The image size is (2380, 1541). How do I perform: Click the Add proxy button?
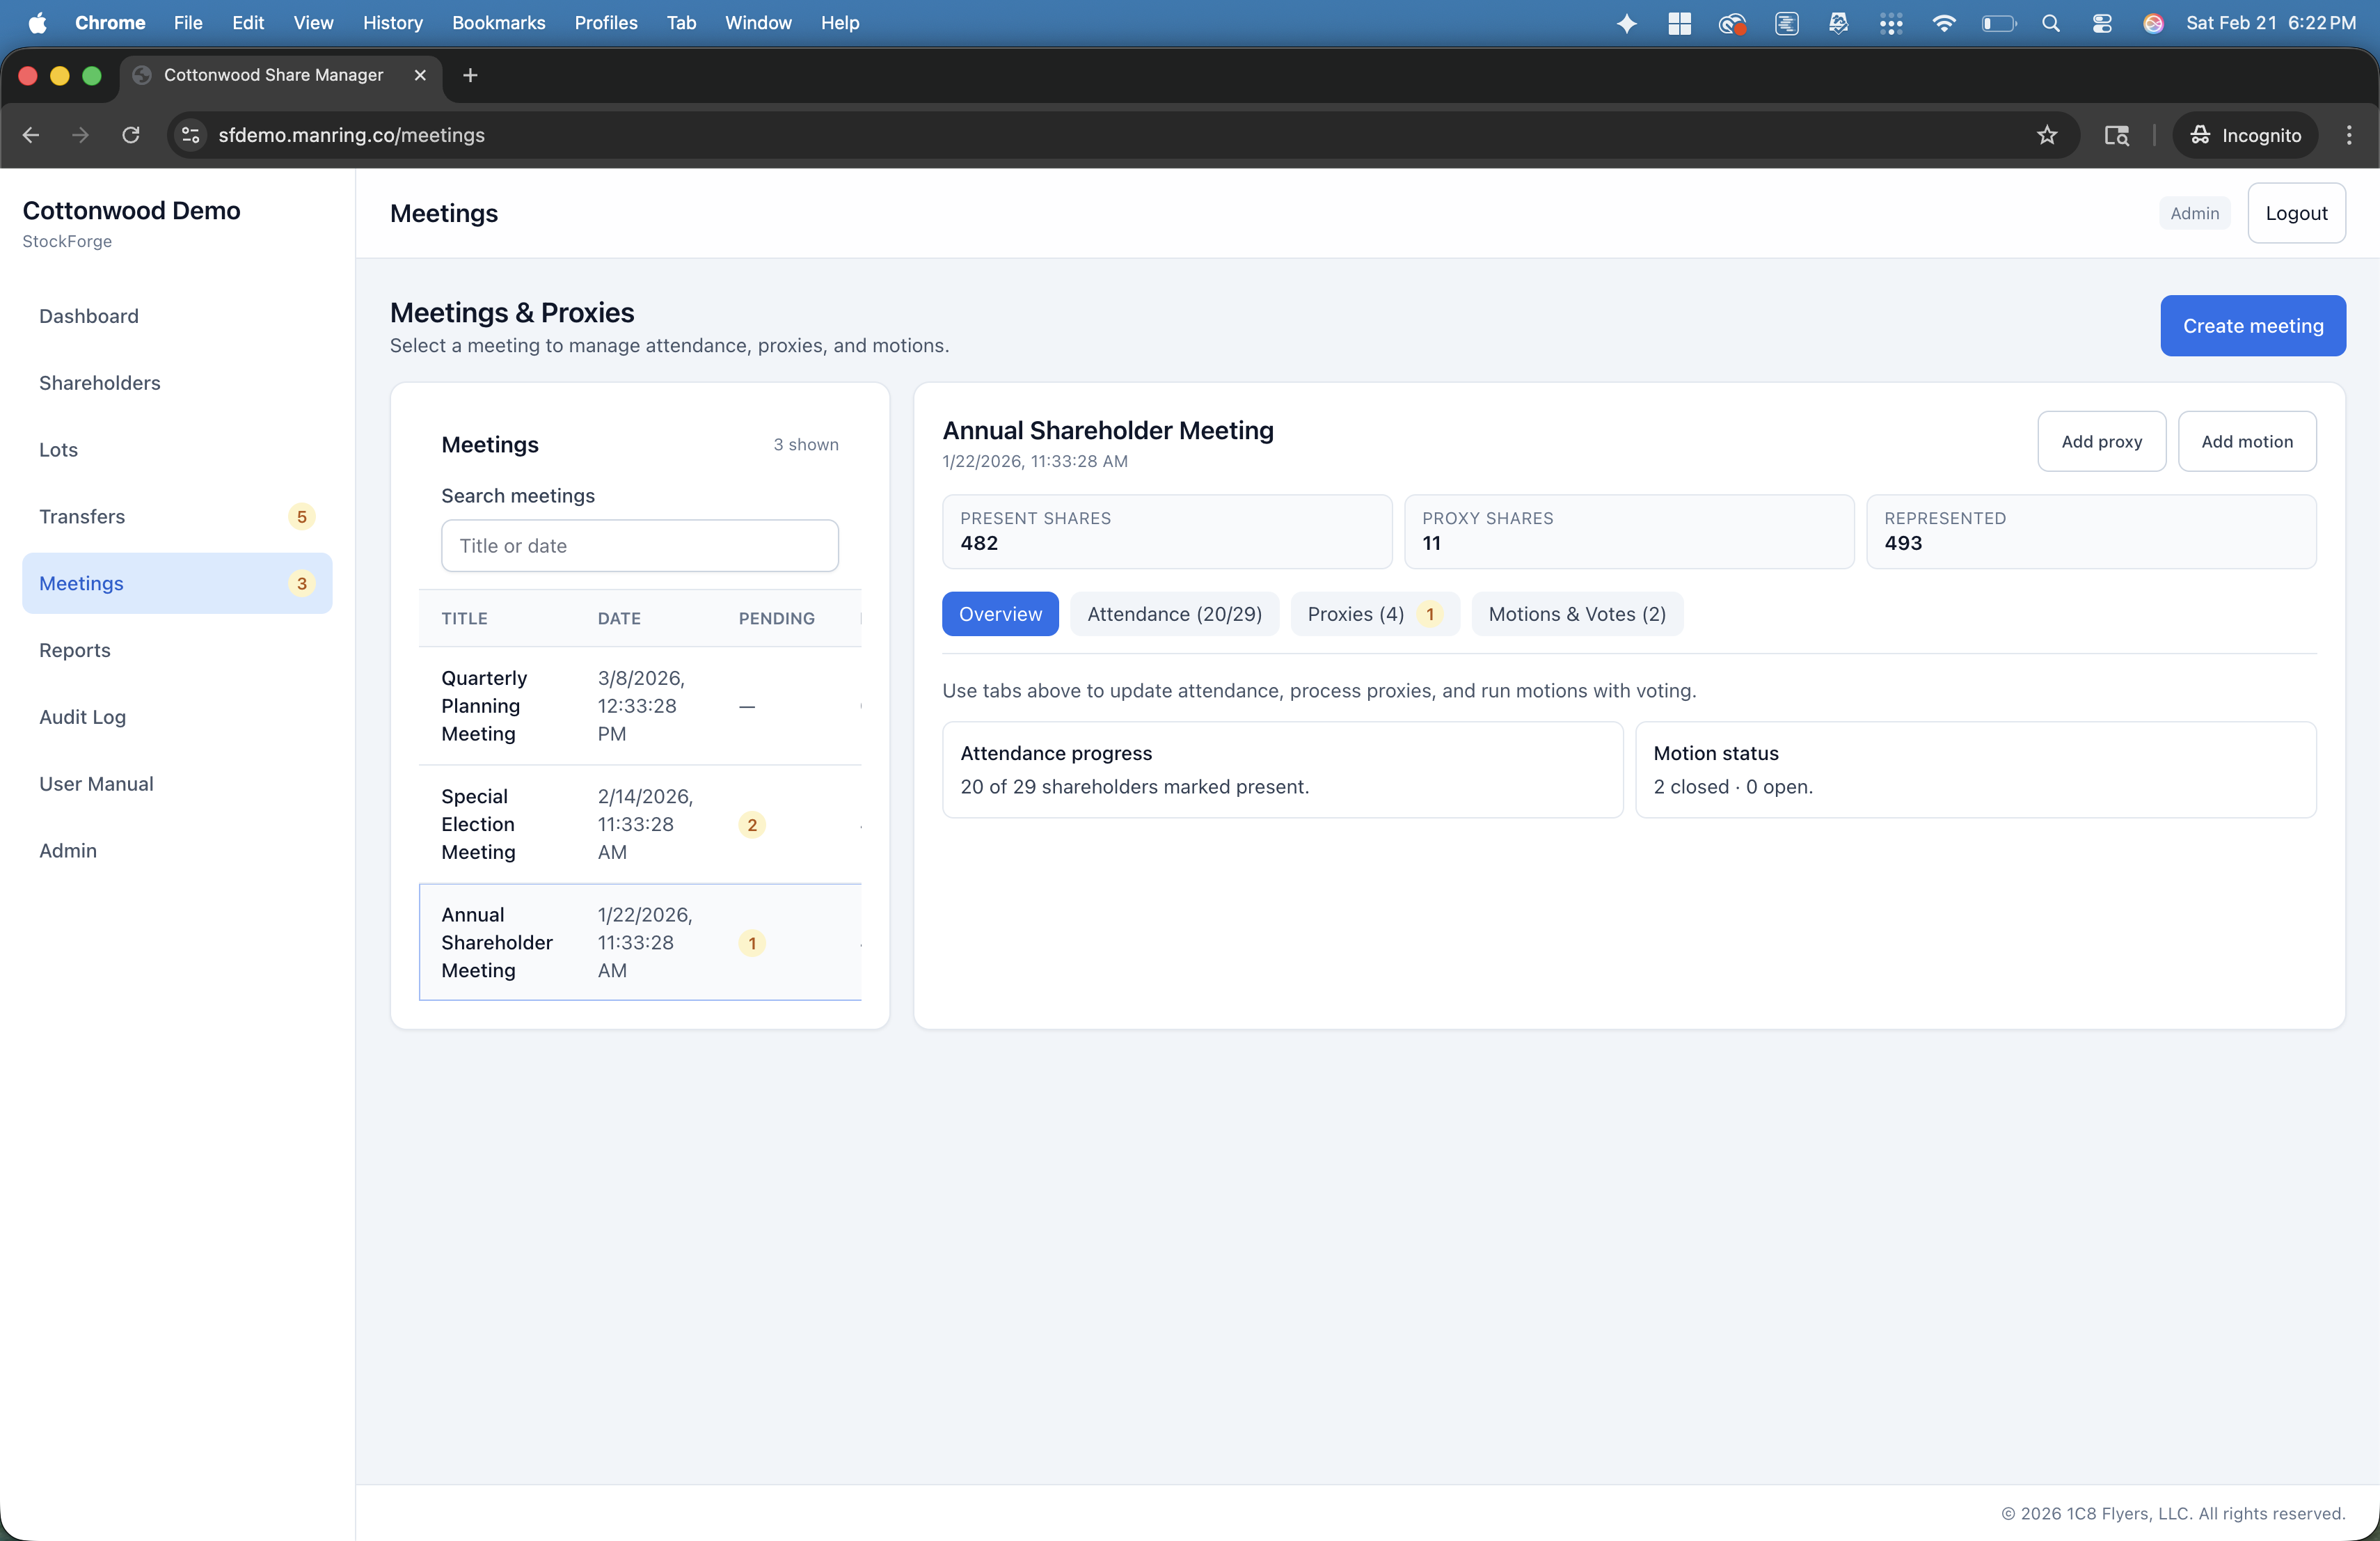[x=2101, y=441]
